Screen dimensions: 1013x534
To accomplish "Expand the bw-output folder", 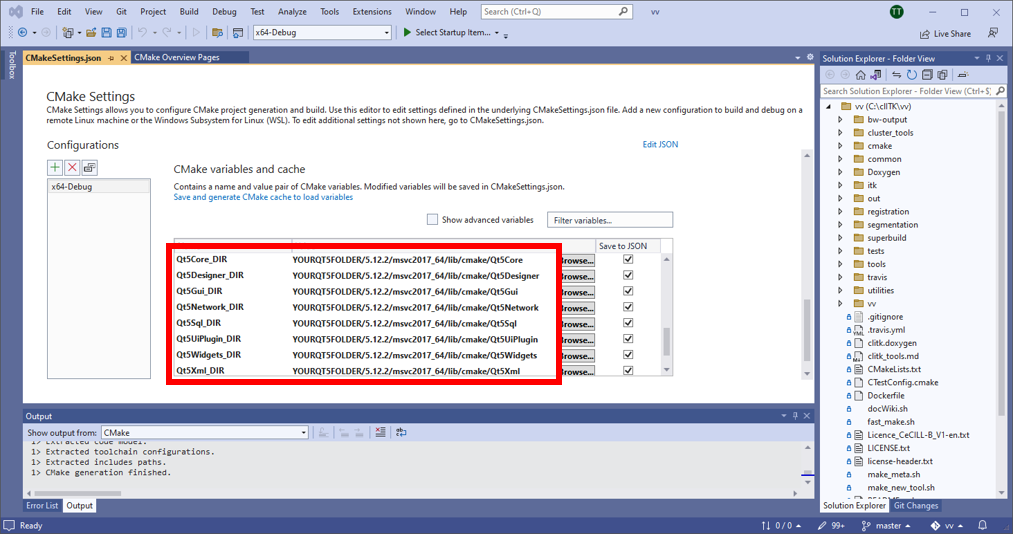I will click(x=840, y=119).
